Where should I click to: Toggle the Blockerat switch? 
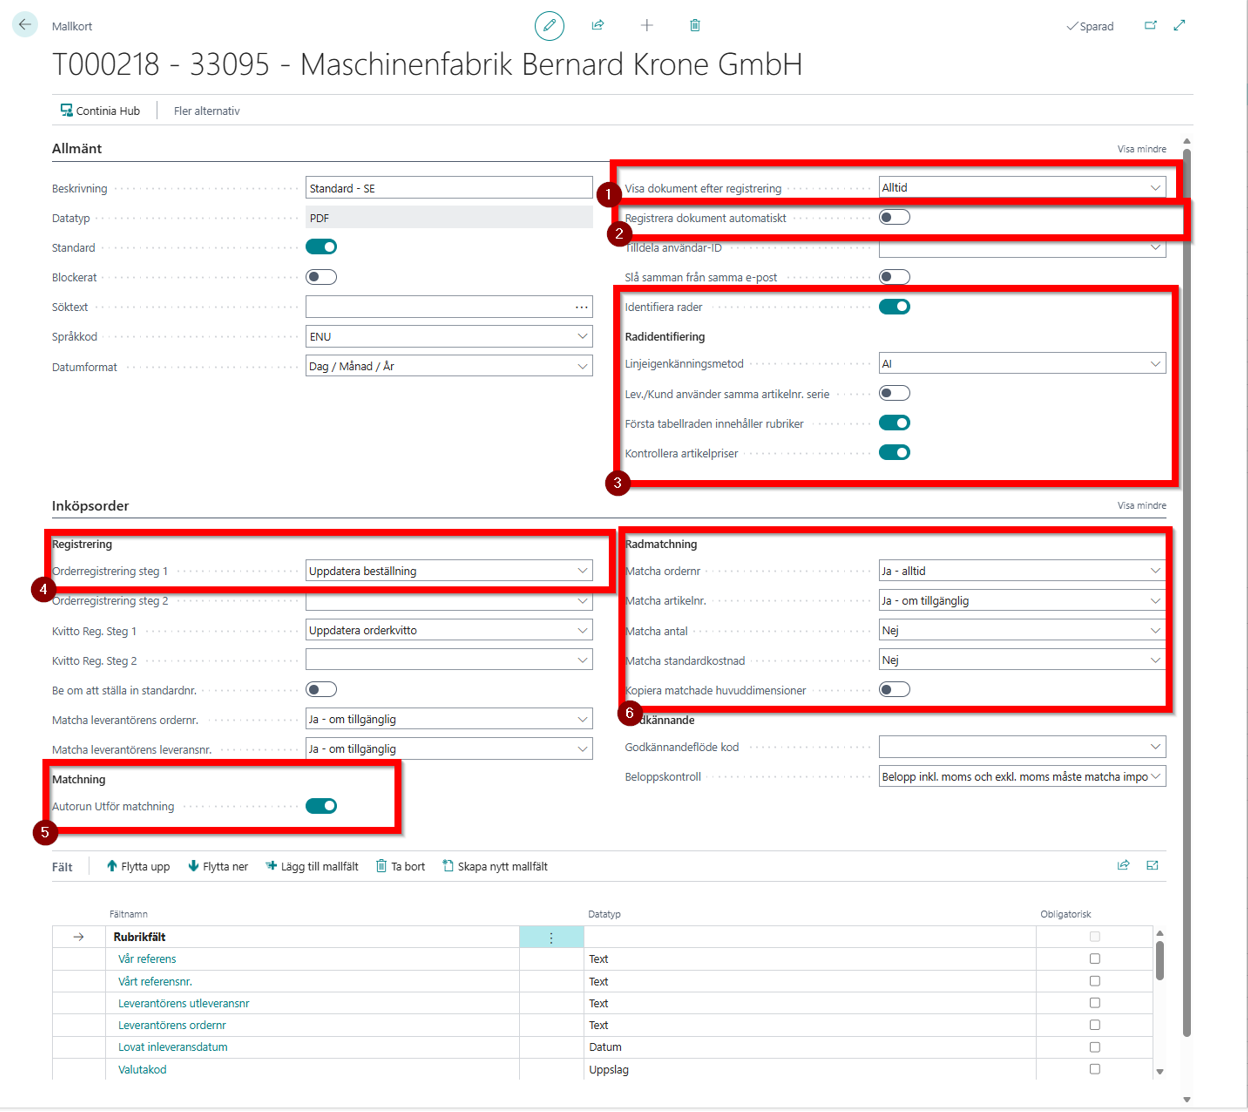(x=321, y=277)
